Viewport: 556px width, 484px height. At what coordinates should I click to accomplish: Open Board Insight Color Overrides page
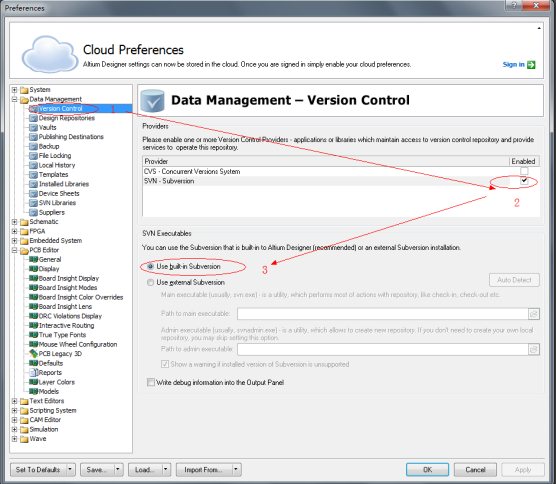coord(80,297)
